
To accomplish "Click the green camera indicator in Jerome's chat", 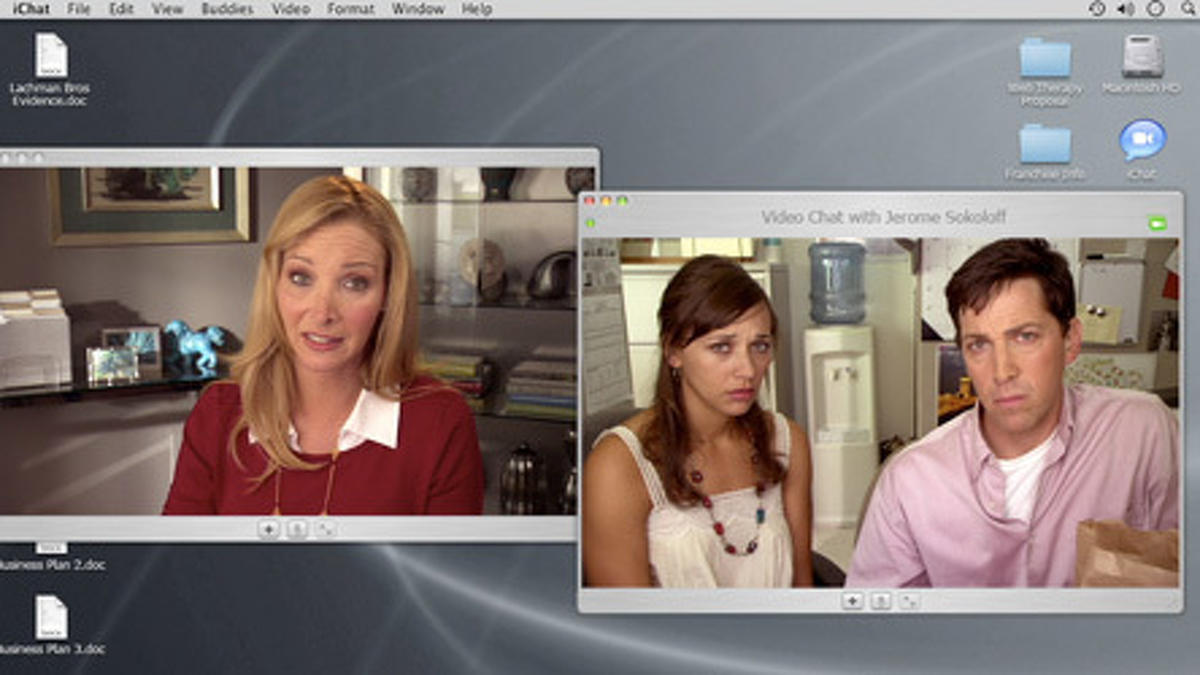I will [x=1157, y=223].
